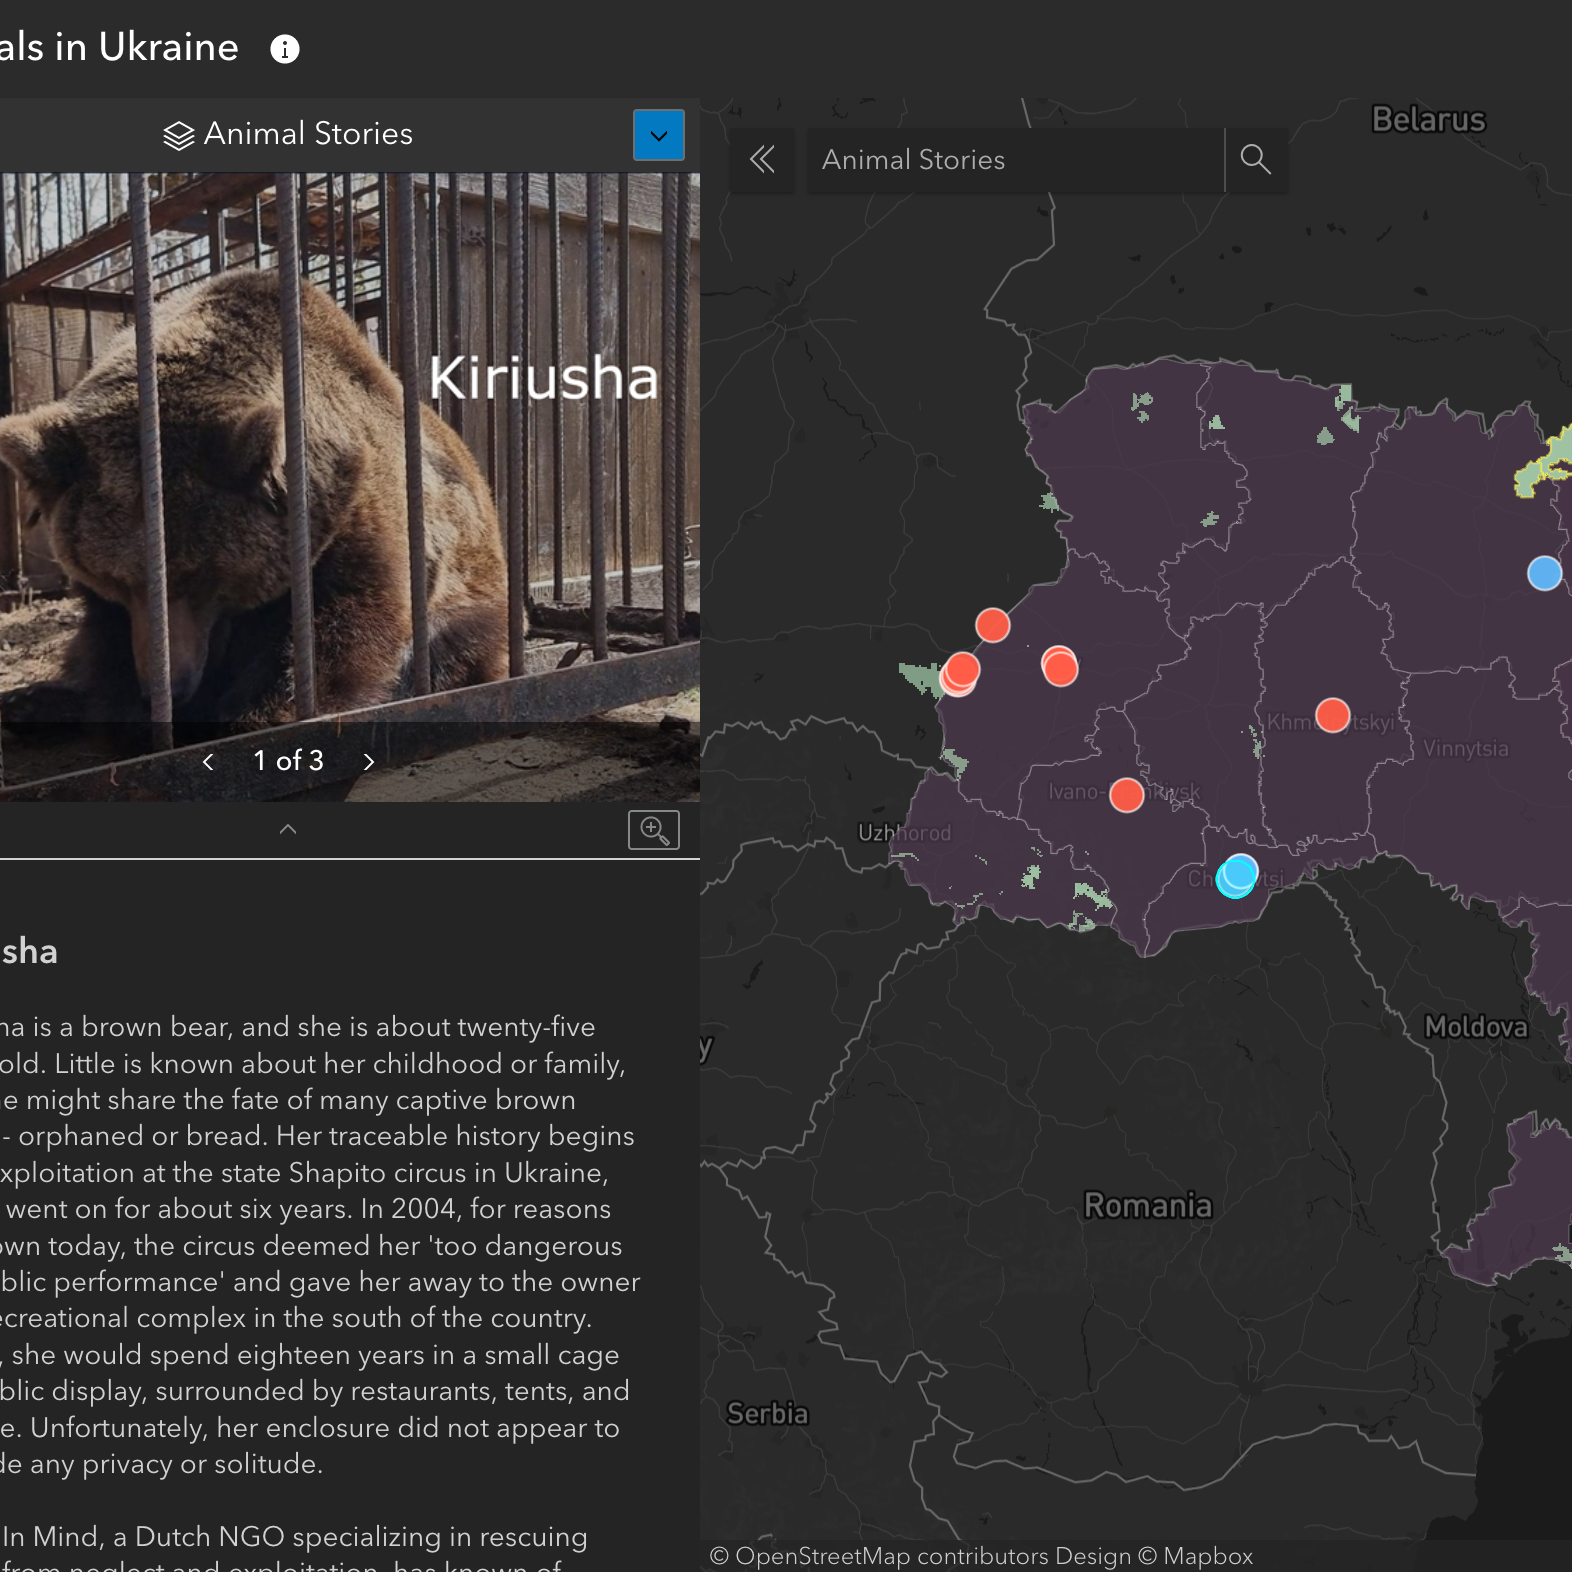
Task: Click the Belarus country label
Action: (x=1429, y=120)
